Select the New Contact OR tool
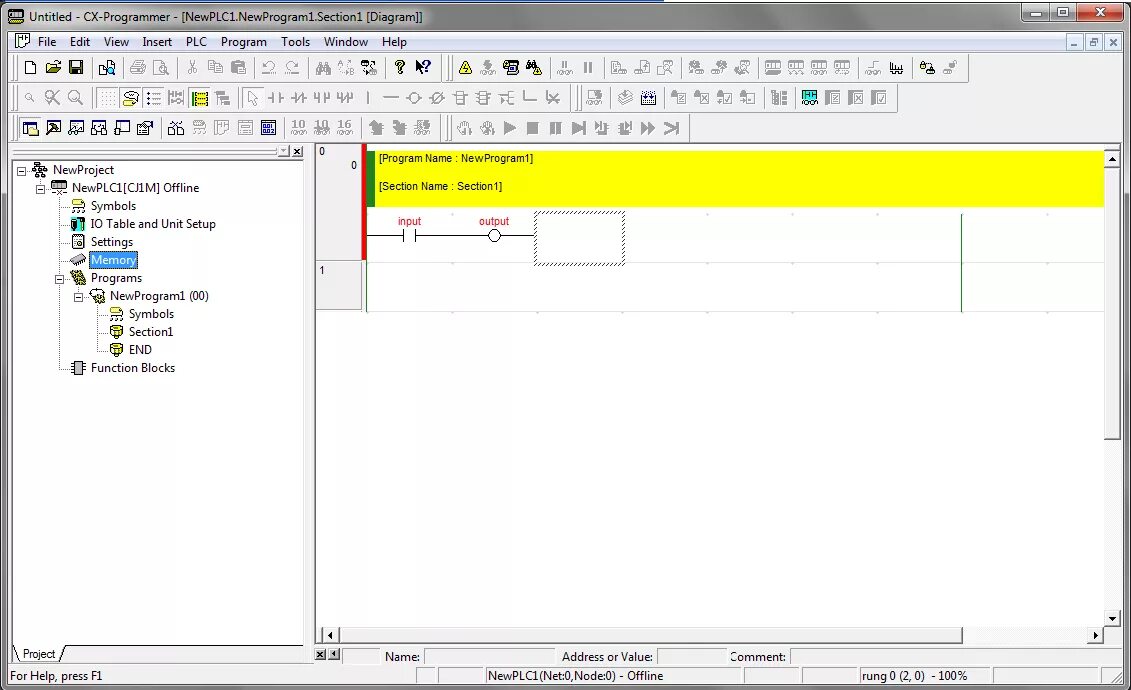The width and height of the screenshot is (1131, 690). coord(322,98)
